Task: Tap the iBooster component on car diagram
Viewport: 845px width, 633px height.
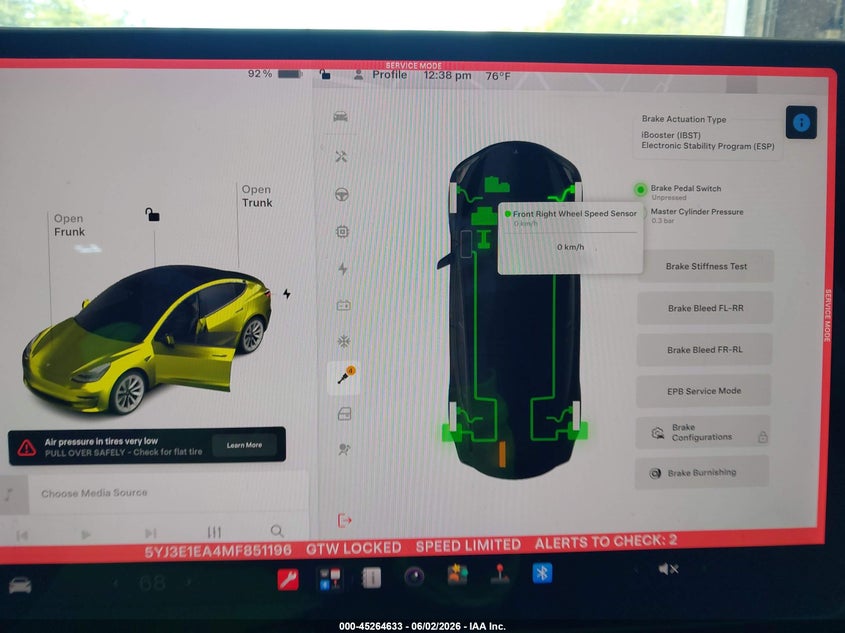Action: 484,217
